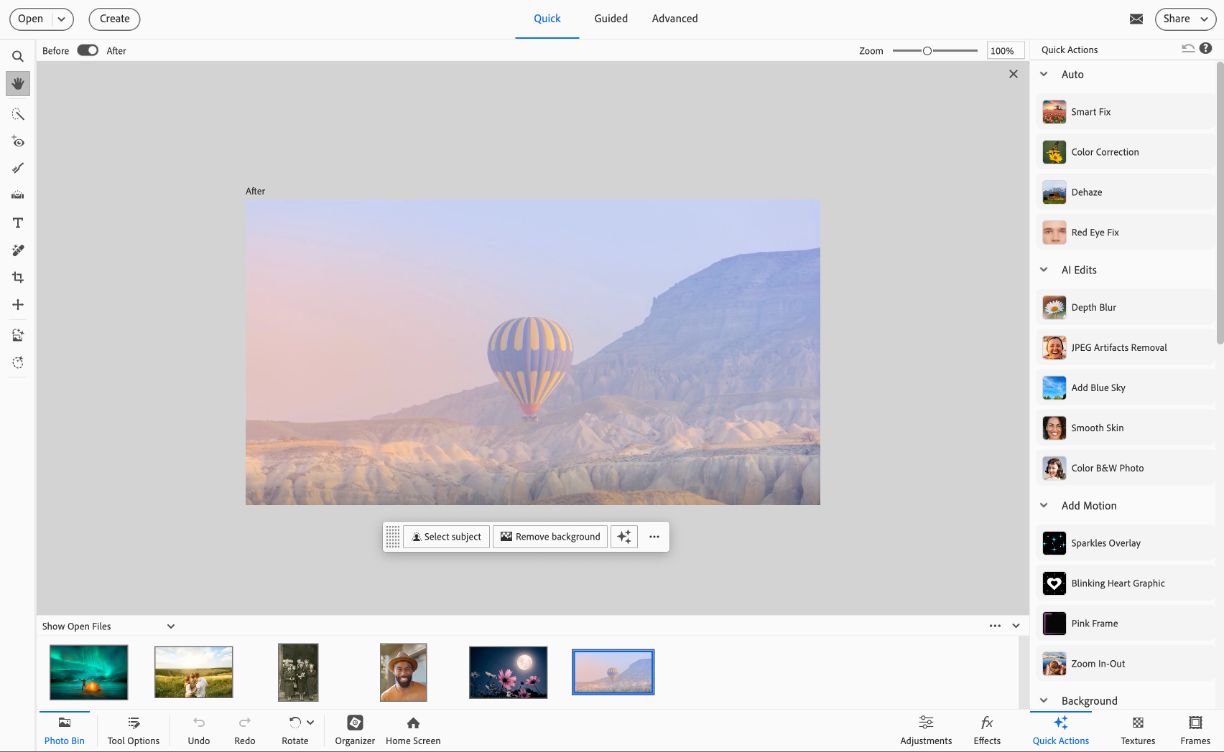Choose the Eye tool in toolbar
The image size is (1224, 752).
(17, 142)
